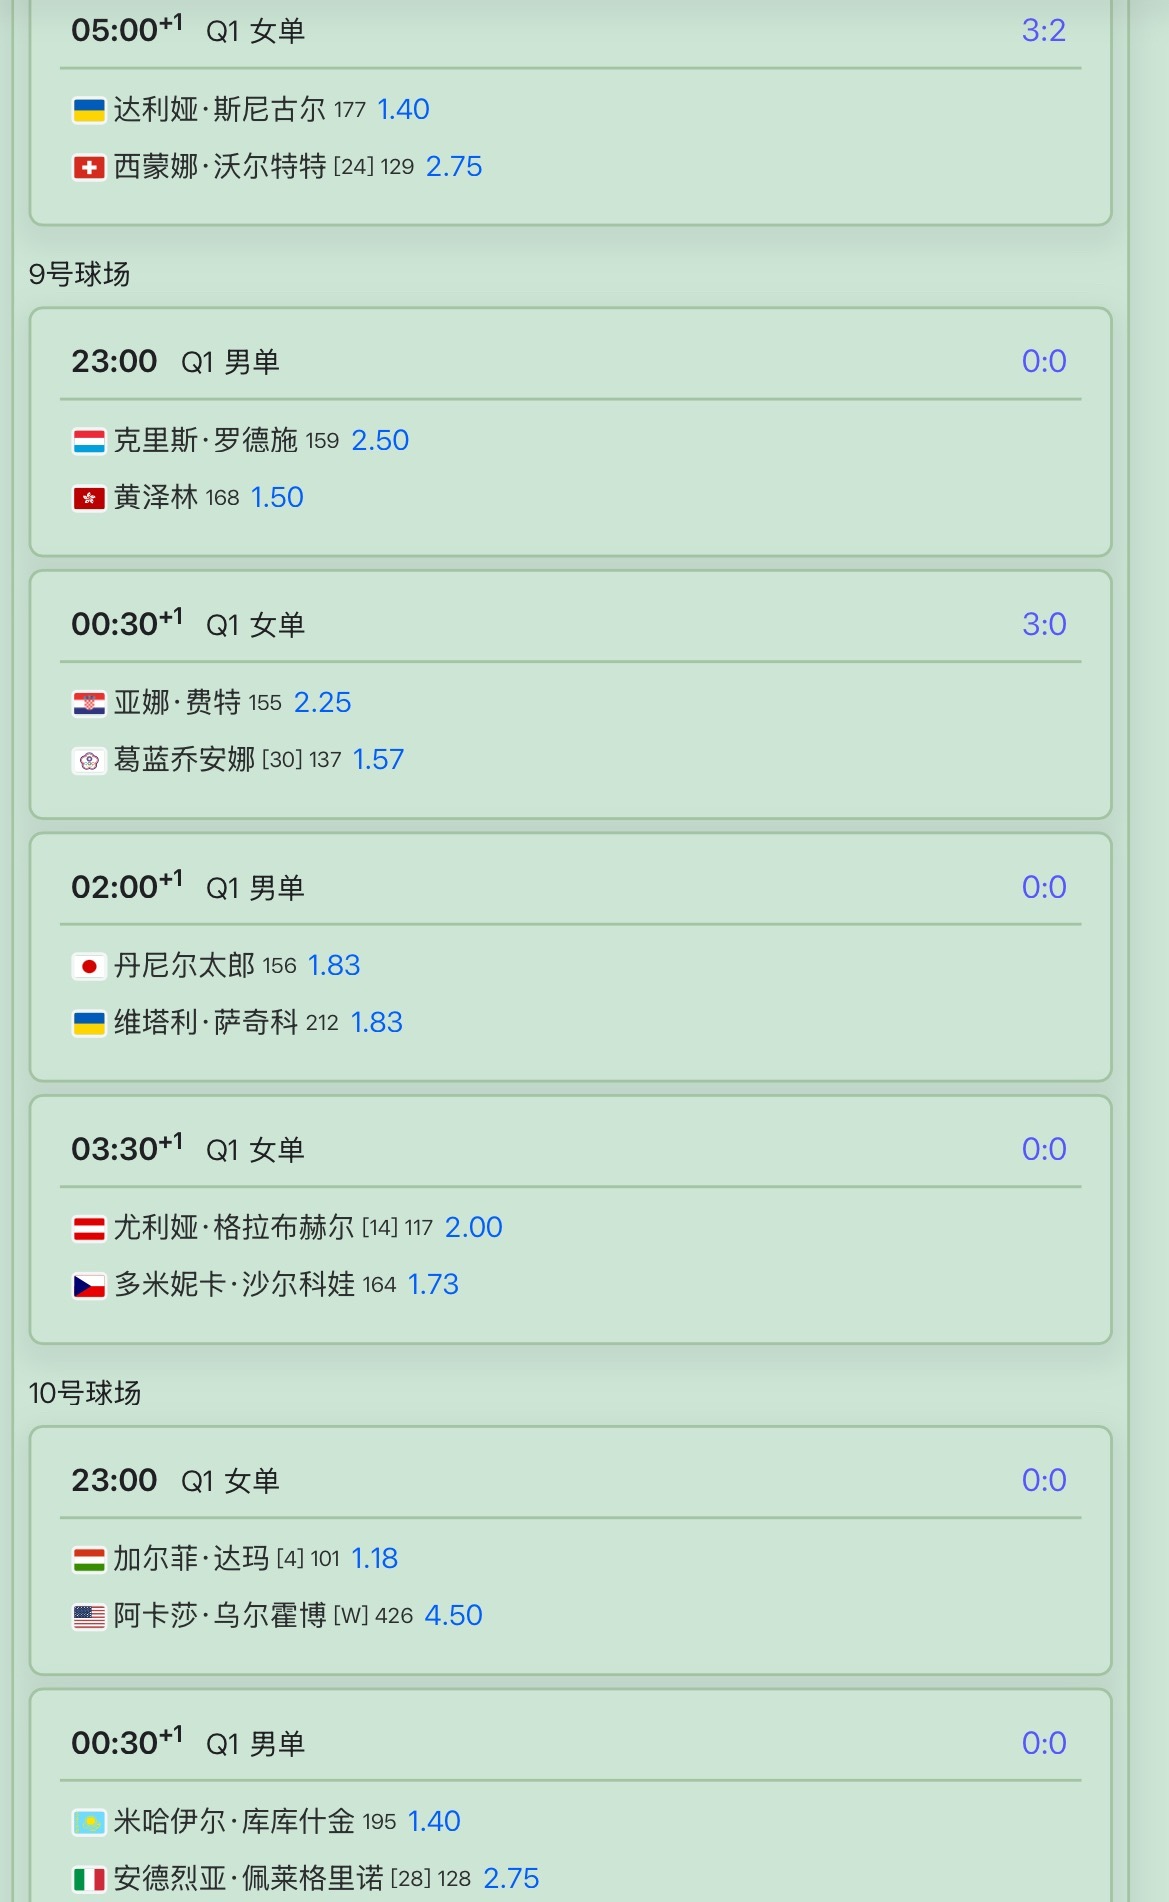Tap the Swiss flag beside 西蒙娜·沃尔特特
Image resolution: width=1169 pixels, height=1902 pixels.
(x=89, y=167)
